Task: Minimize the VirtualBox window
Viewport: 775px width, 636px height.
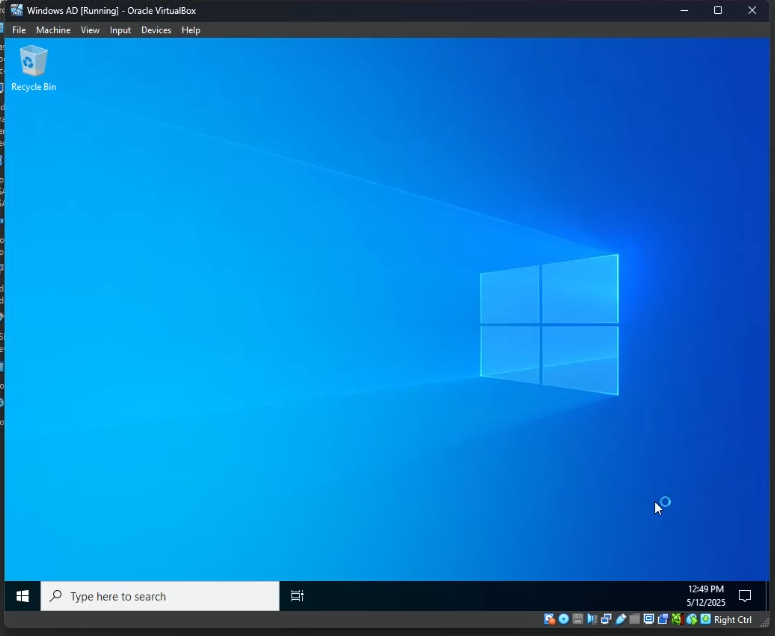Action: pos(685,10)
